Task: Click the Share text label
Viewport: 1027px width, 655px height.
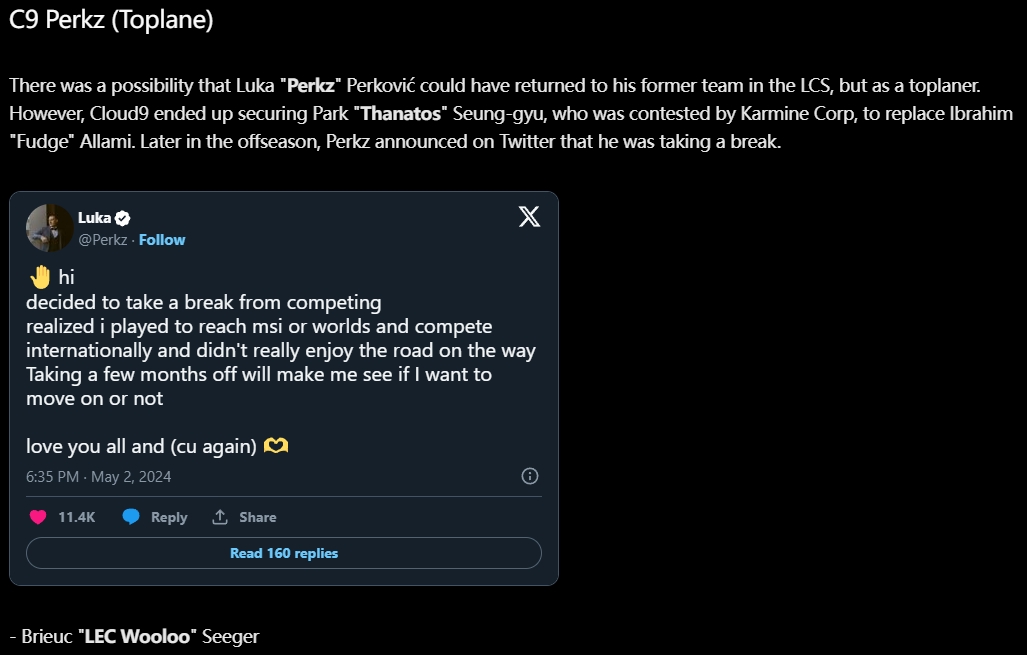Action: (x=257, y=517)
